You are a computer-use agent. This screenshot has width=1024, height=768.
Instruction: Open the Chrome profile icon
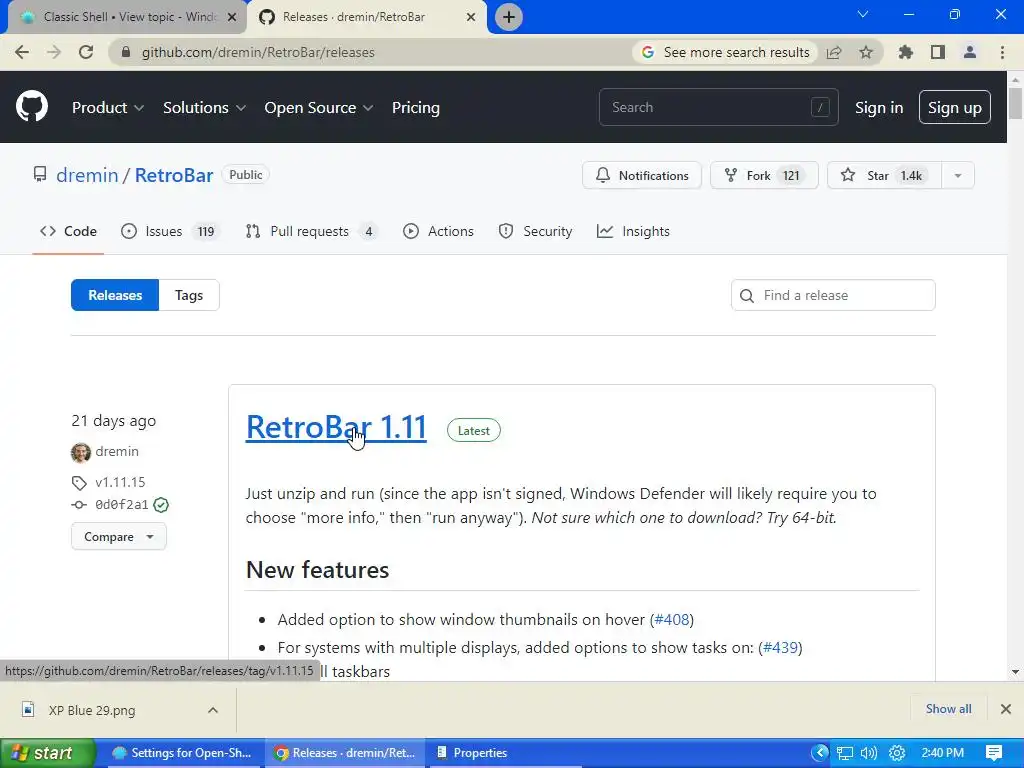click(970, 52)
